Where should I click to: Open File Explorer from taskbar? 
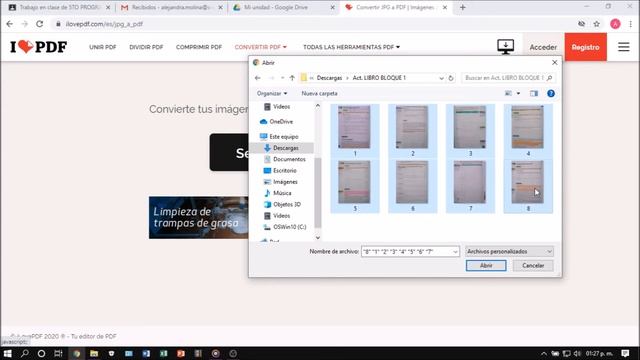click(94, 353)
